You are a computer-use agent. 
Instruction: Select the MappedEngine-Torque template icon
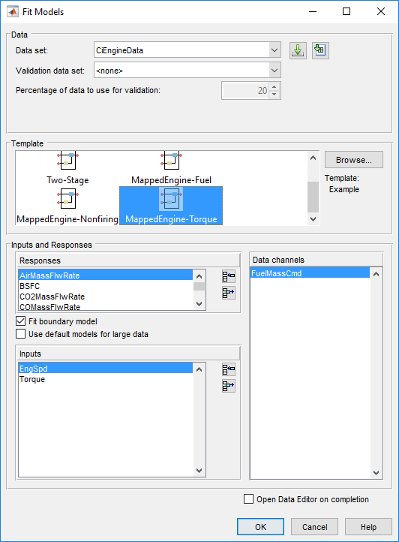171,199
